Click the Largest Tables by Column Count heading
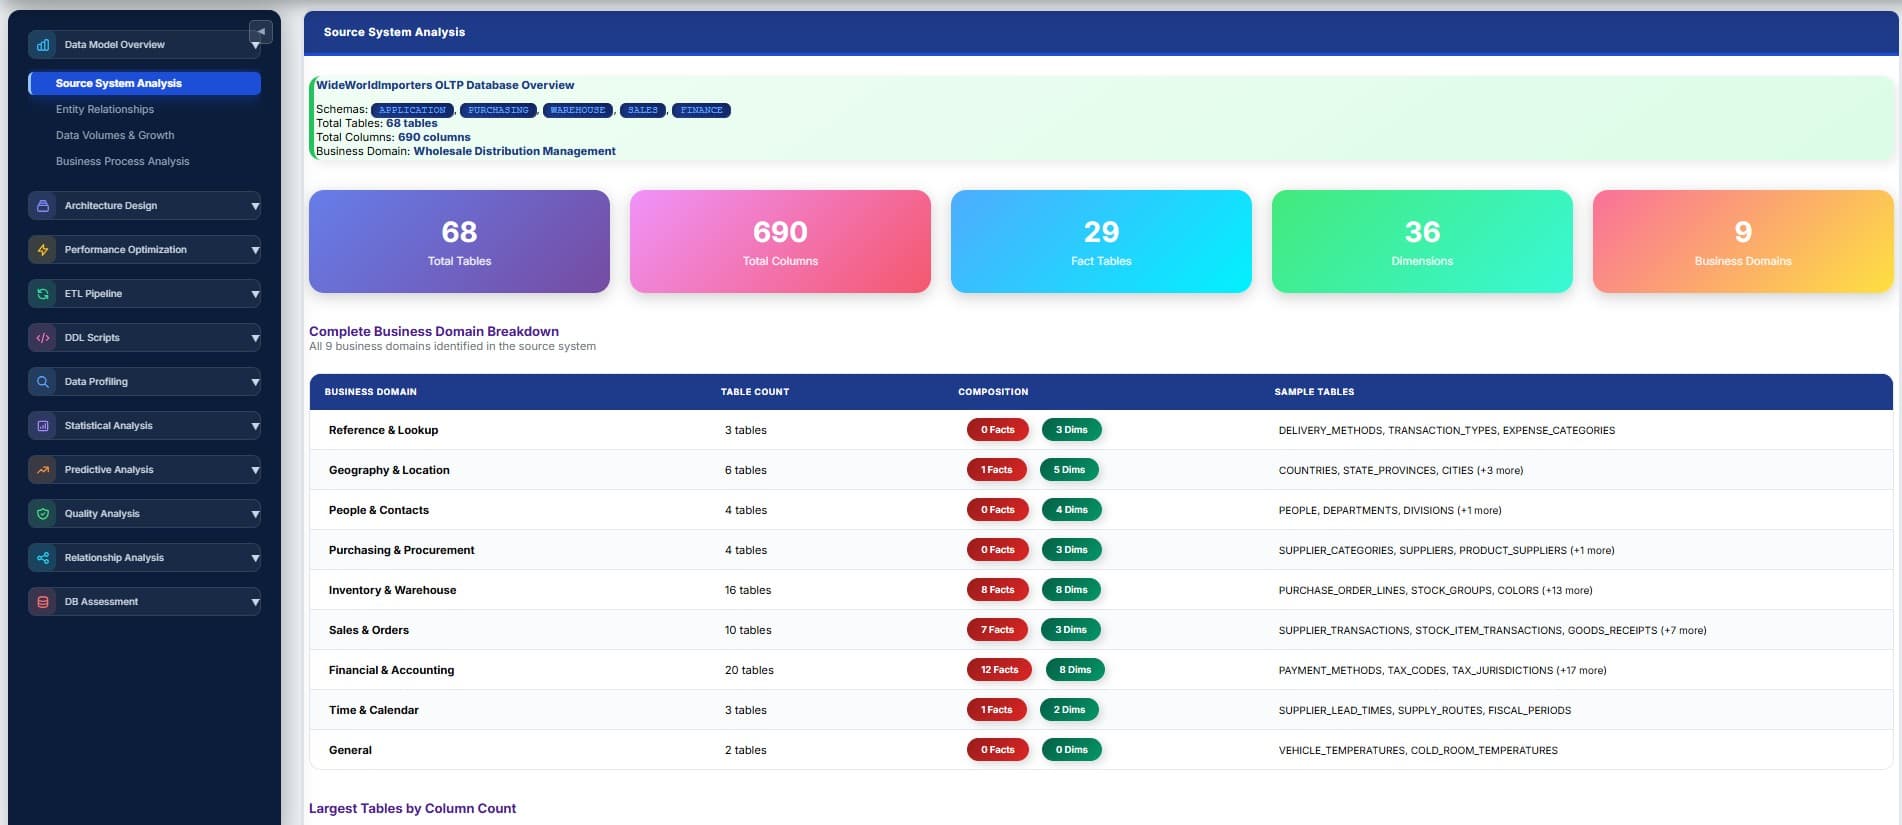Viewport: 1902px width, 825px height. 412,808
